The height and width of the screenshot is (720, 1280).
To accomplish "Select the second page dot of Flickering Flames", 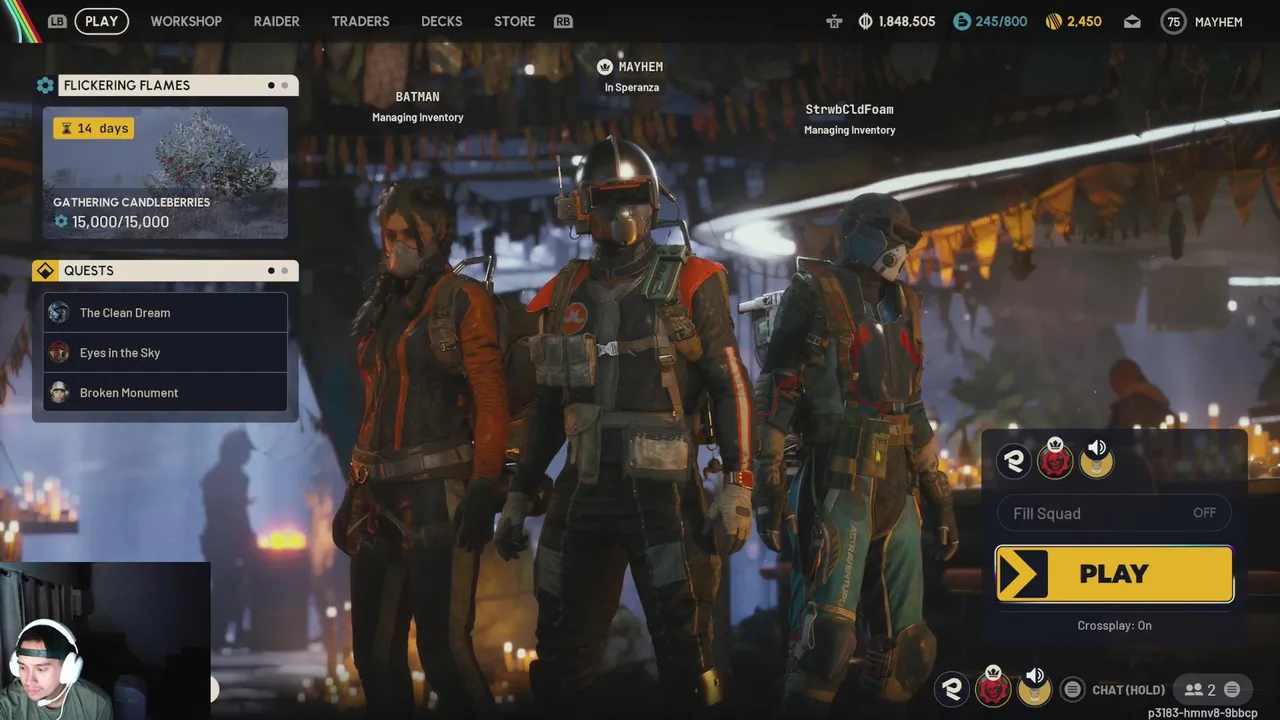I will click(x=285, y=85).
